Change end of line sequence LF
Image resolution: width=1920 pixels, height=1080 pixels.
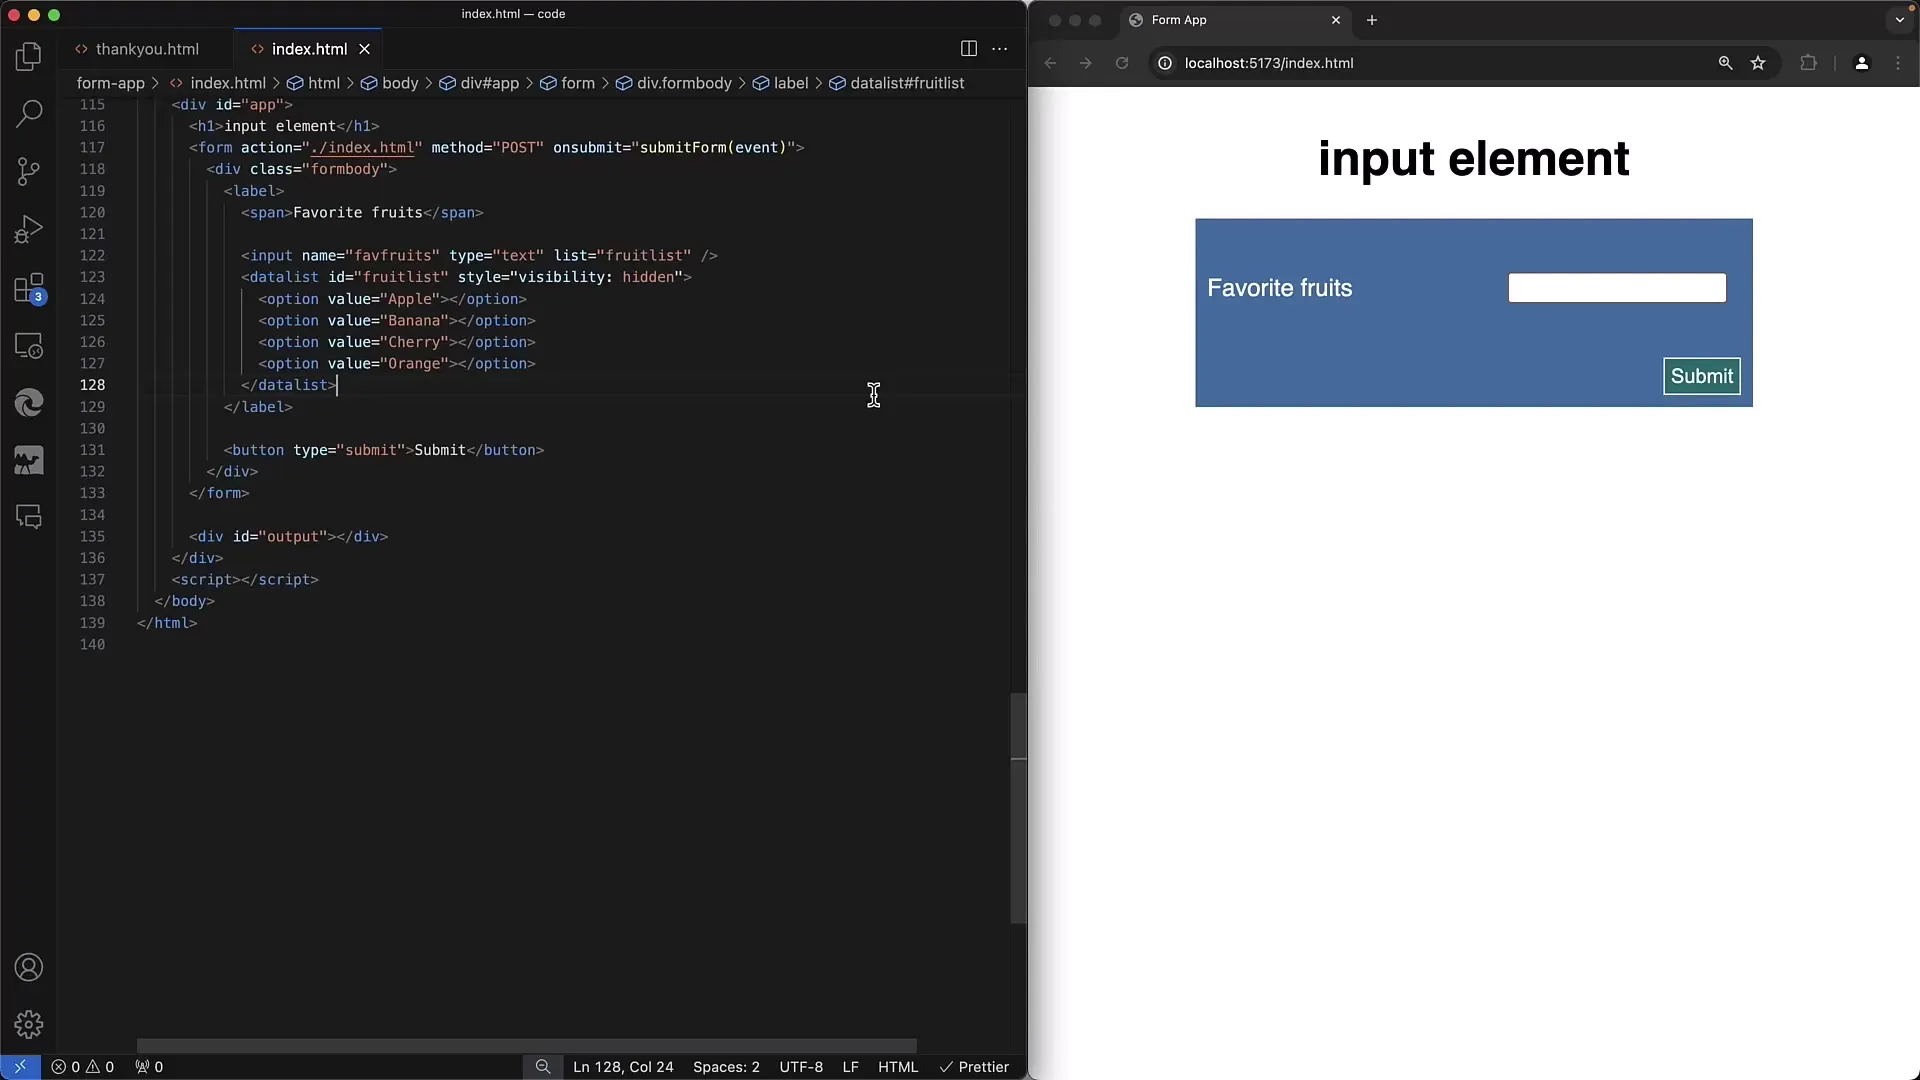point(850,1067)
